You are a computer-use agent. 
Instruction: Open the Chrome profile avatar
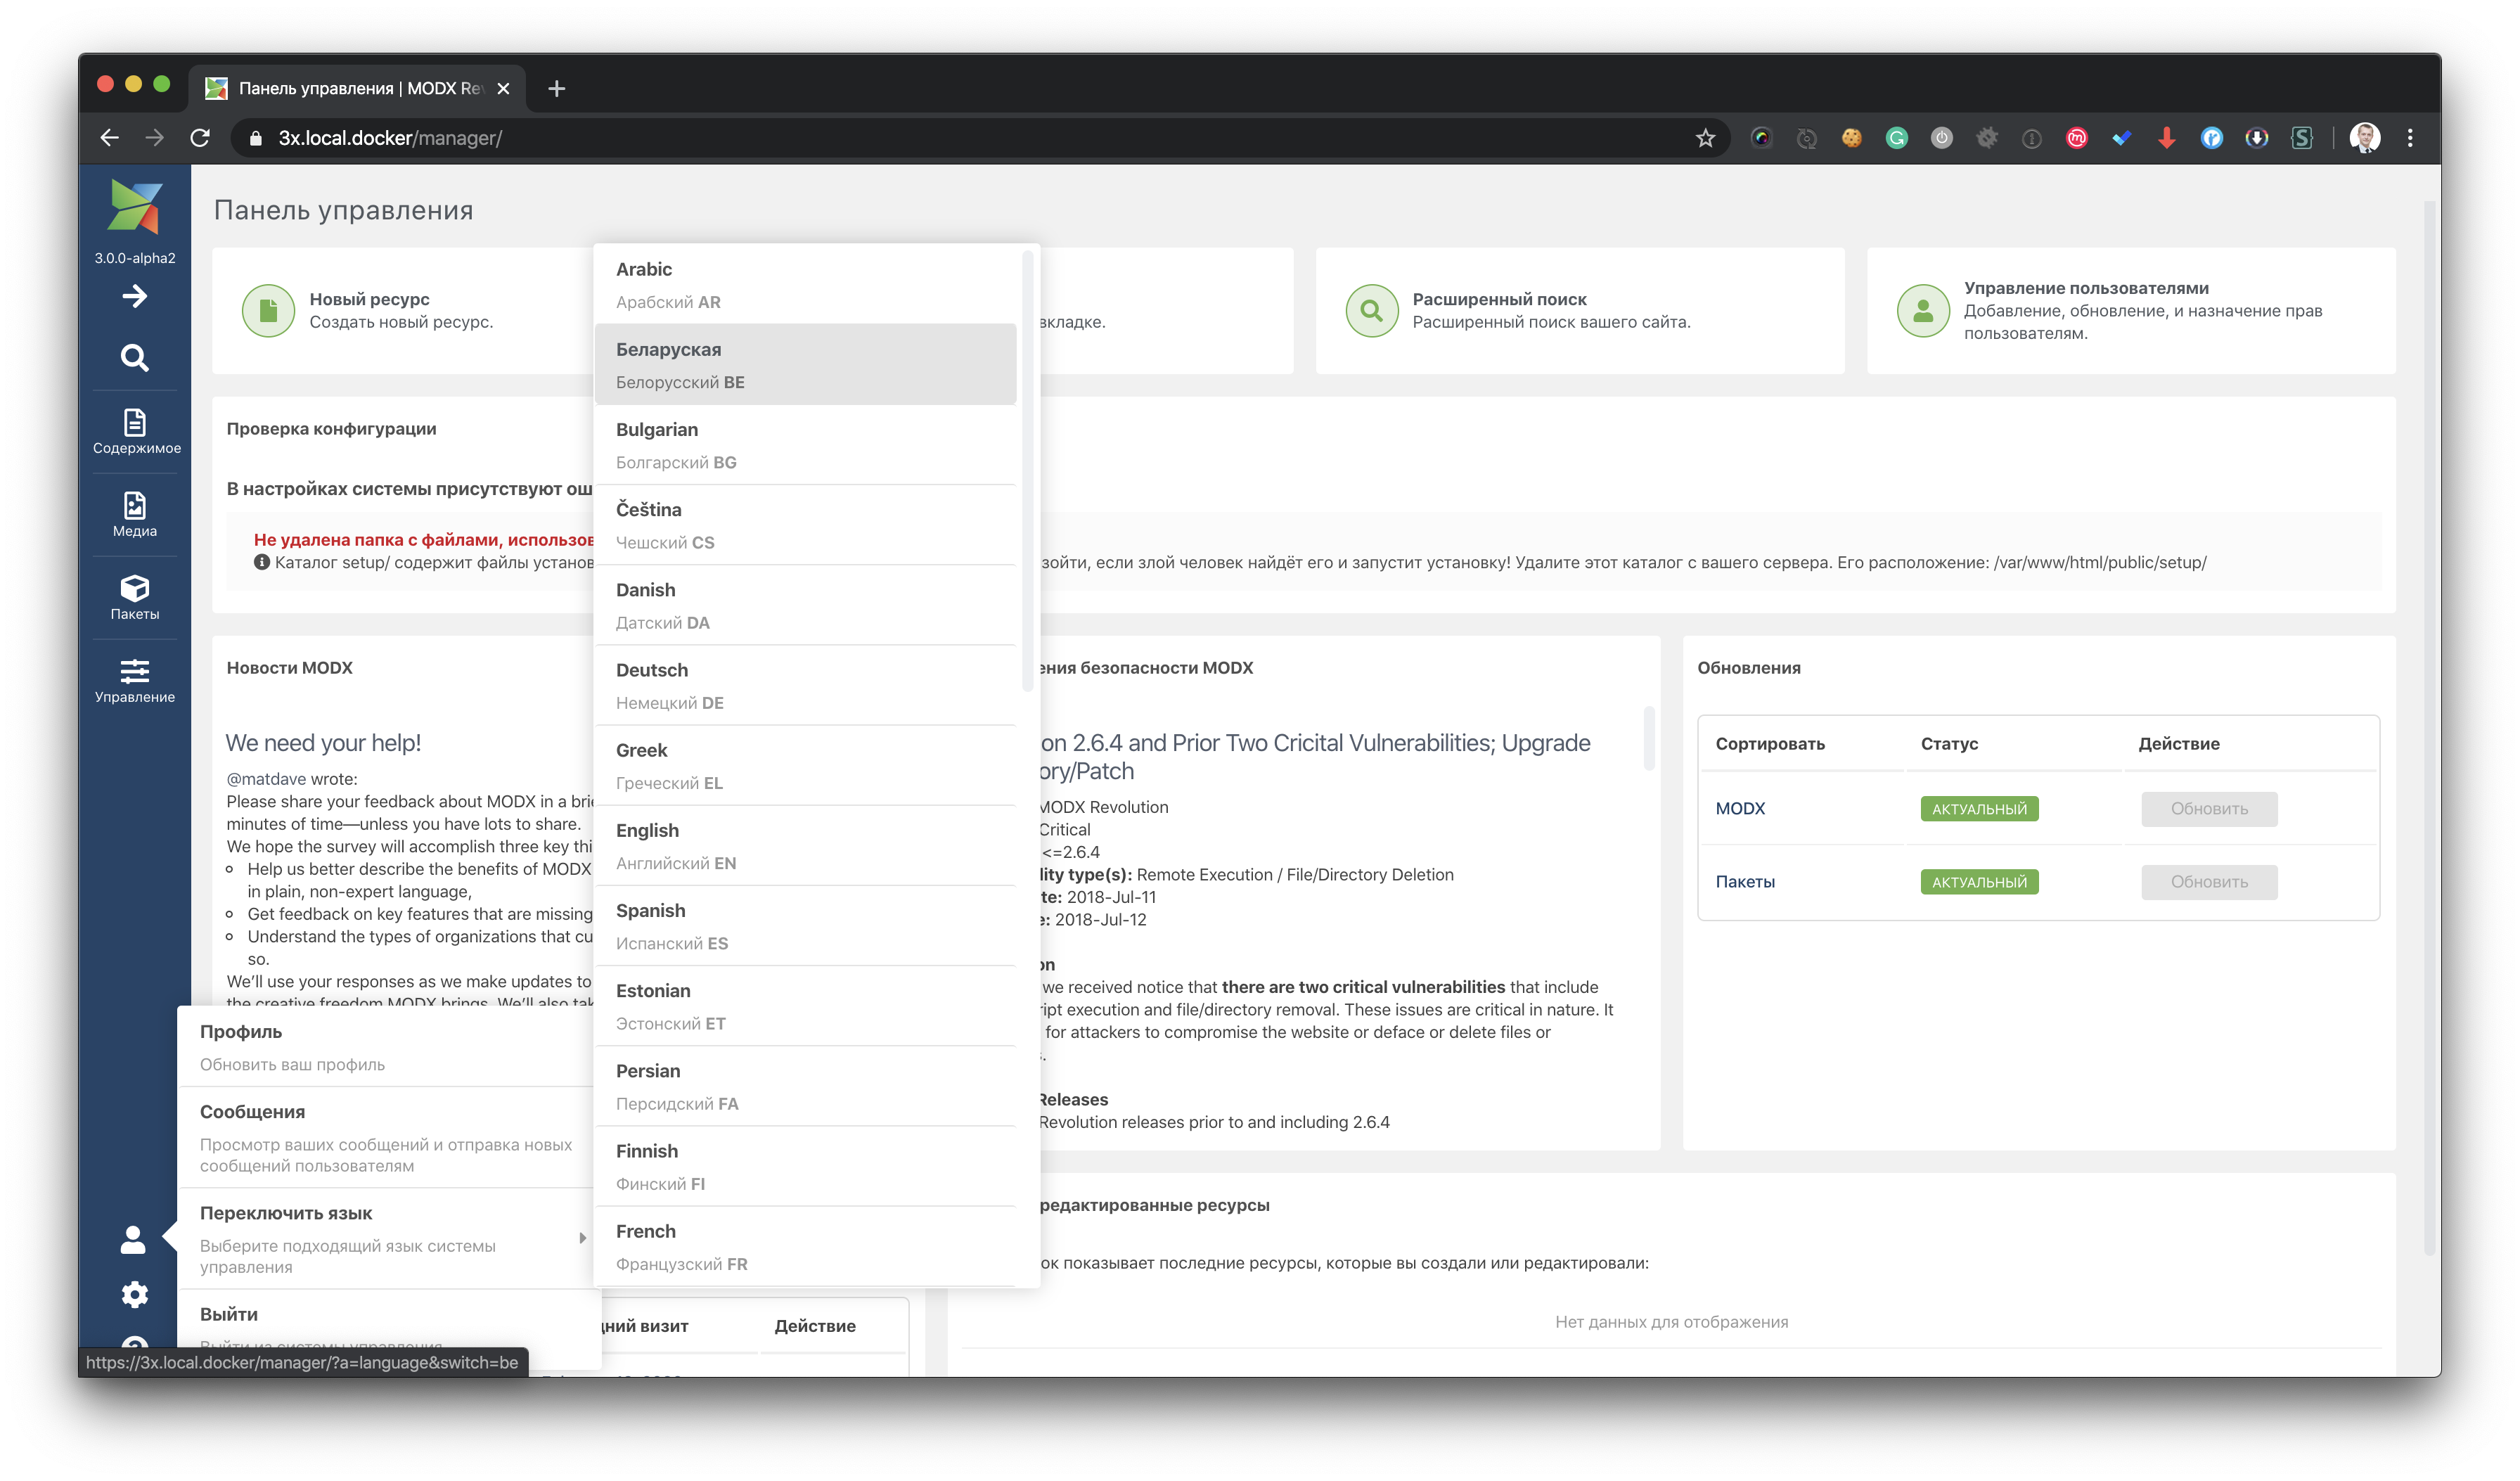(2365, 138)
